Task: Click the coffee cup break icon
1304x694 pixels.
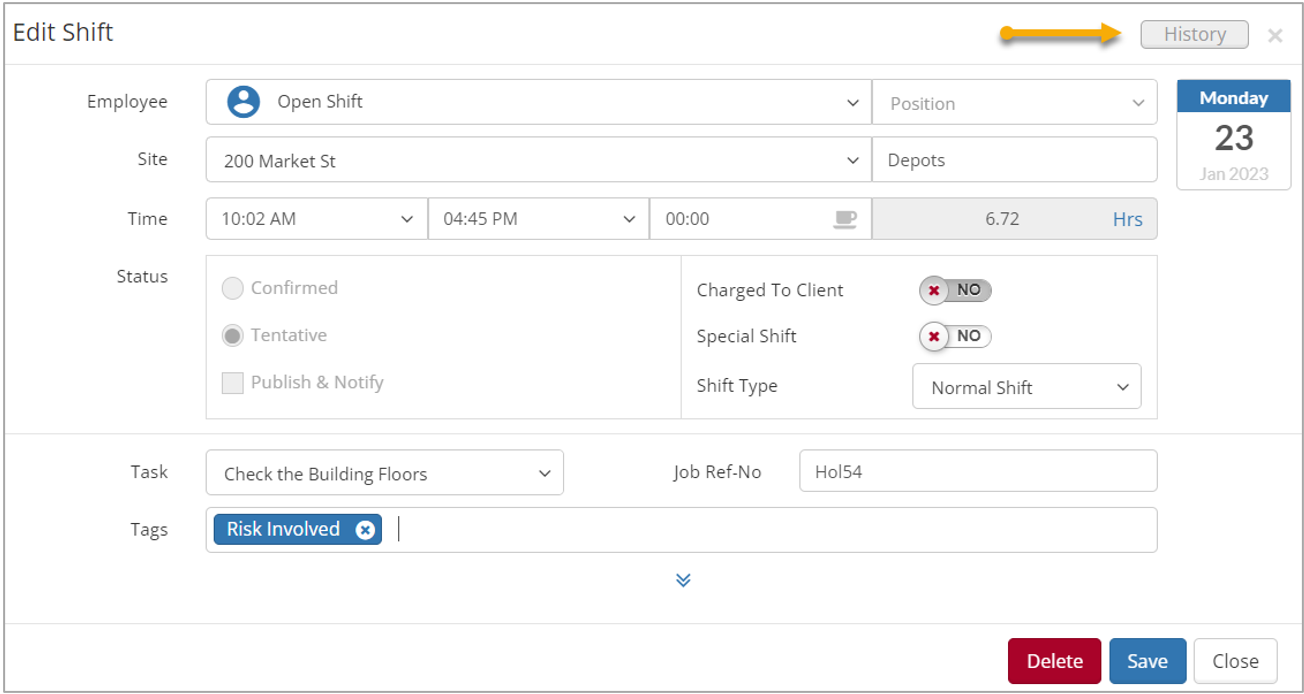Action: [x=845, y=219]
